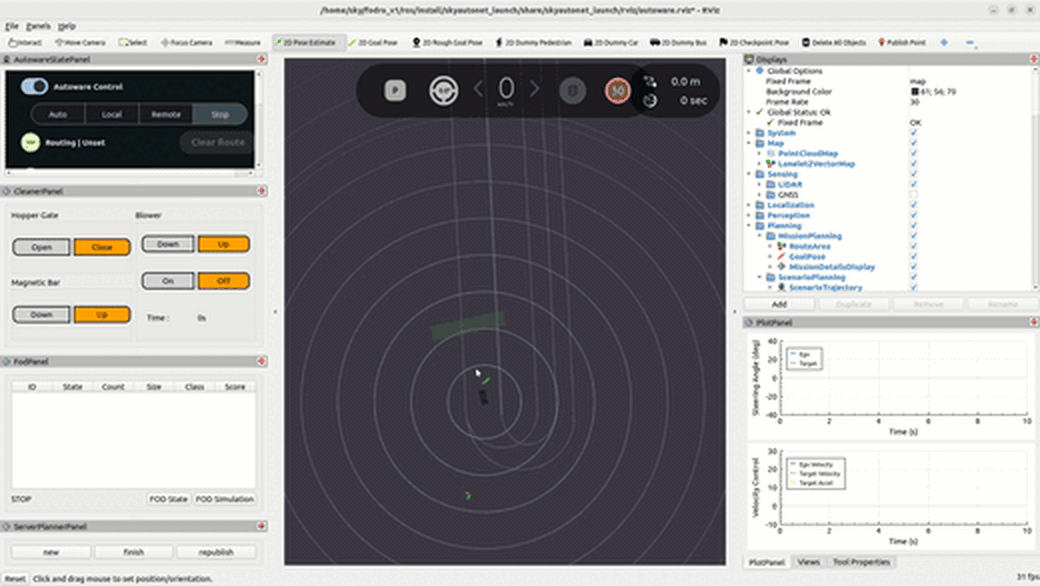
Task: Place a 2D Dummy Bus
Action: (x=679, y=42)
